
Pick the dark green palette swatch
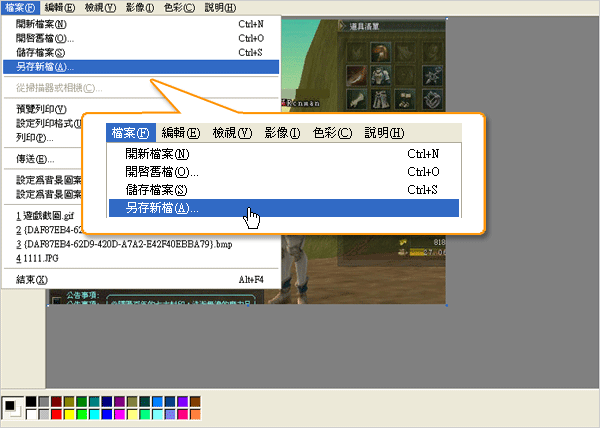tap(82, 401)
